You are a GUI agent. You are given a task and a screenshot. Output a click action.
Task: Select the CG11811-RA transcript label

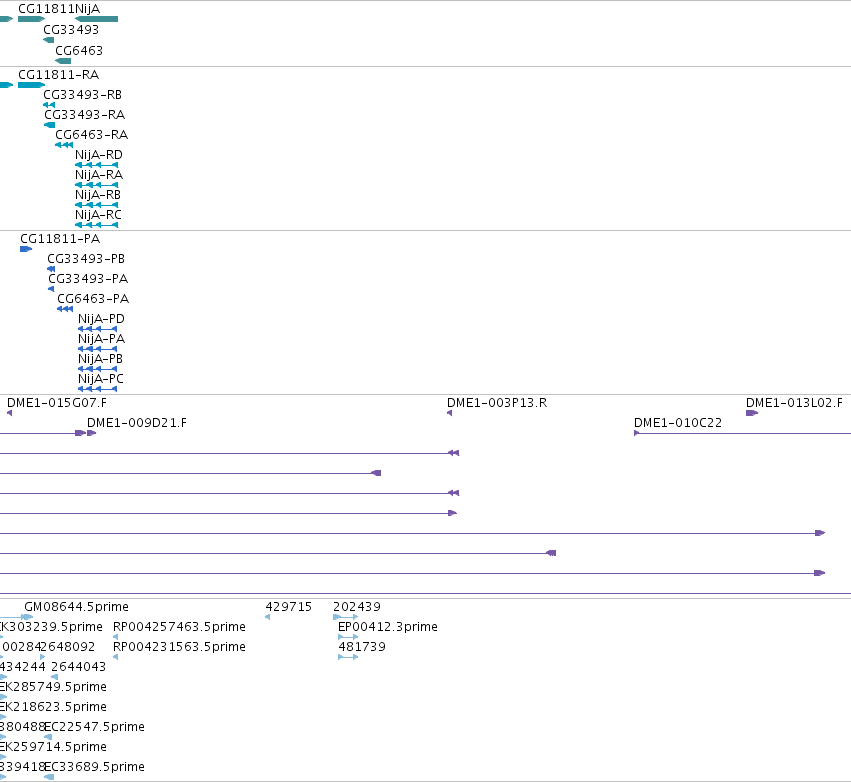pyautogui.click(x=59, y=75)
